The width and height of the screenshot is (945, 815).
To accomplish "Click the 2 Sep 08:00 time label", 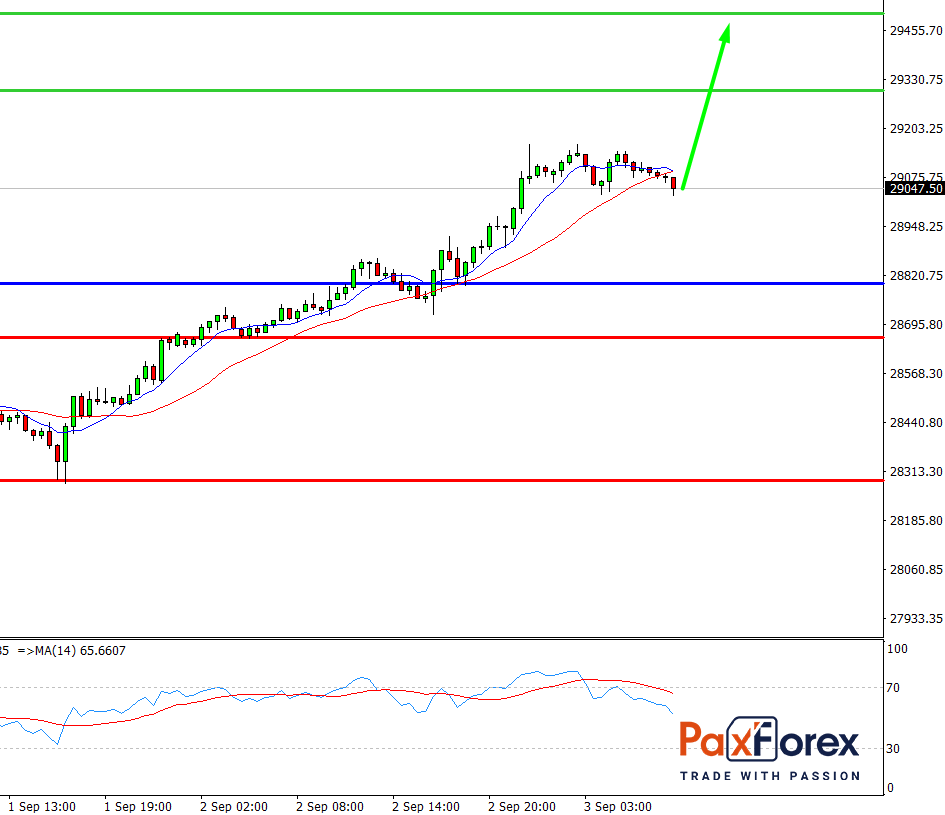I will tap(330, 807).
